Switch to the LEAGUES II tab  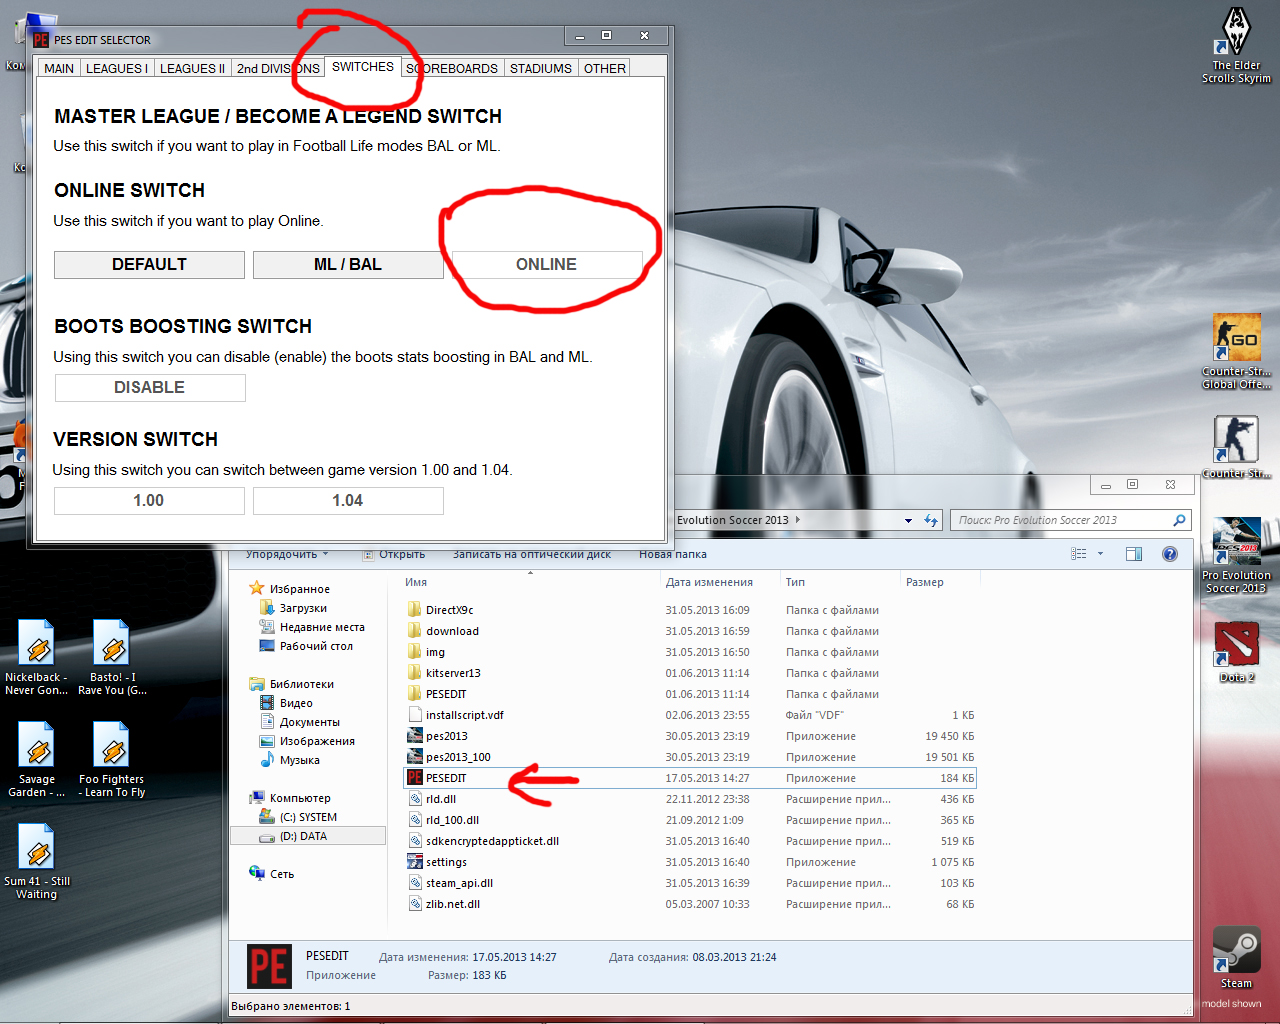click(192, 68)
